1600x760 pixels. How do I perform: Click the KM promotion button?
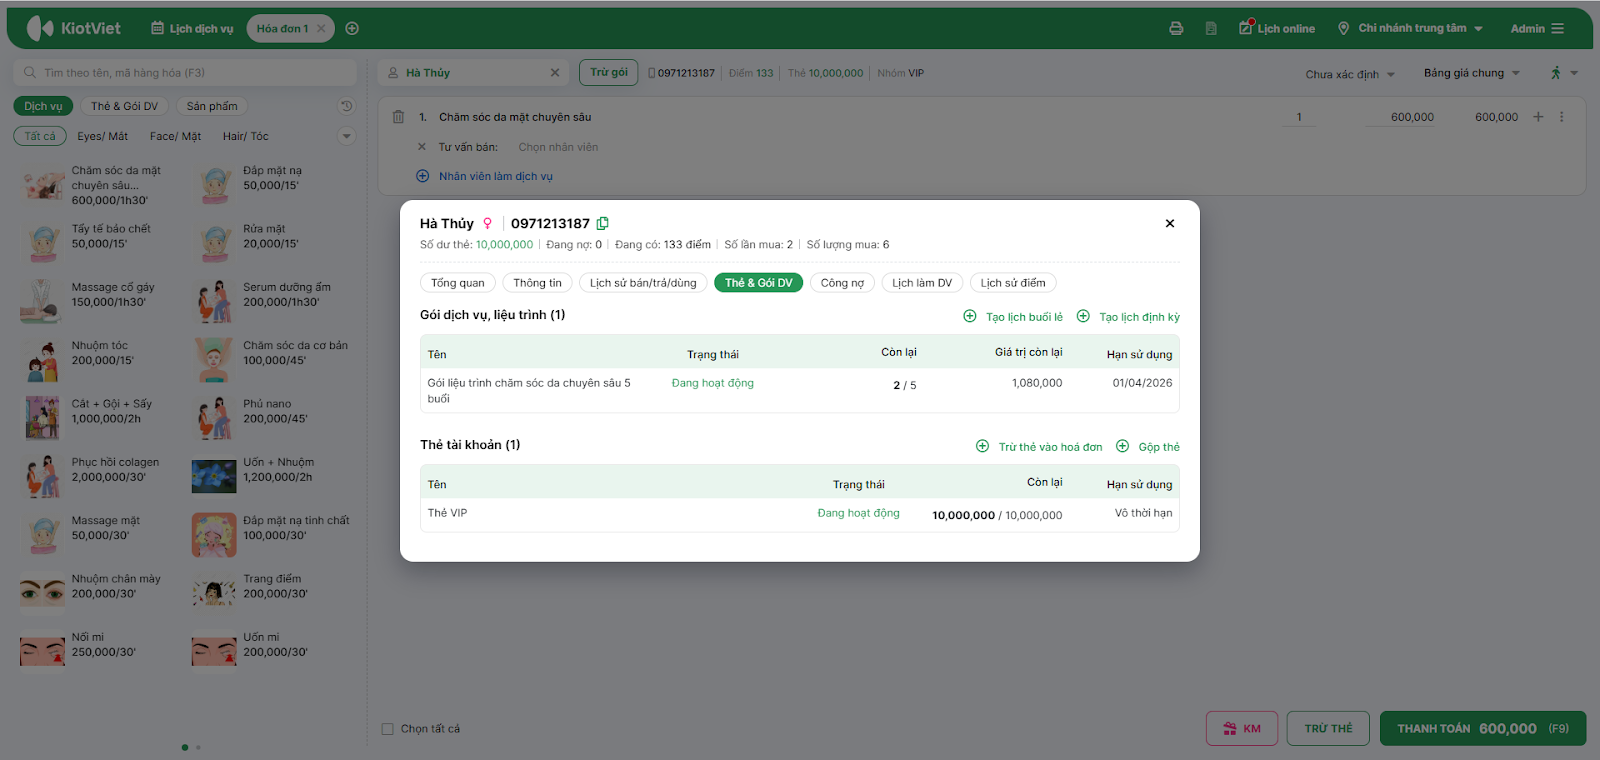point(1242,729)
